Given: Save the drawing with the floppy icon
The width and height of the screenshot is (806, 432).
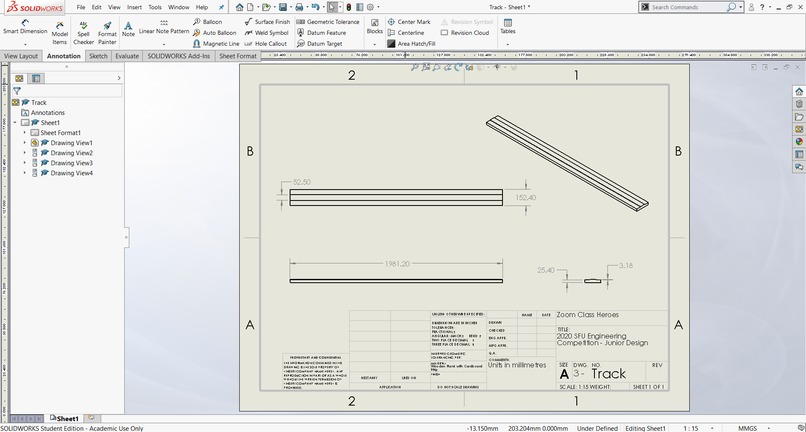Looking at the screenshot, I should coord(283,7).
